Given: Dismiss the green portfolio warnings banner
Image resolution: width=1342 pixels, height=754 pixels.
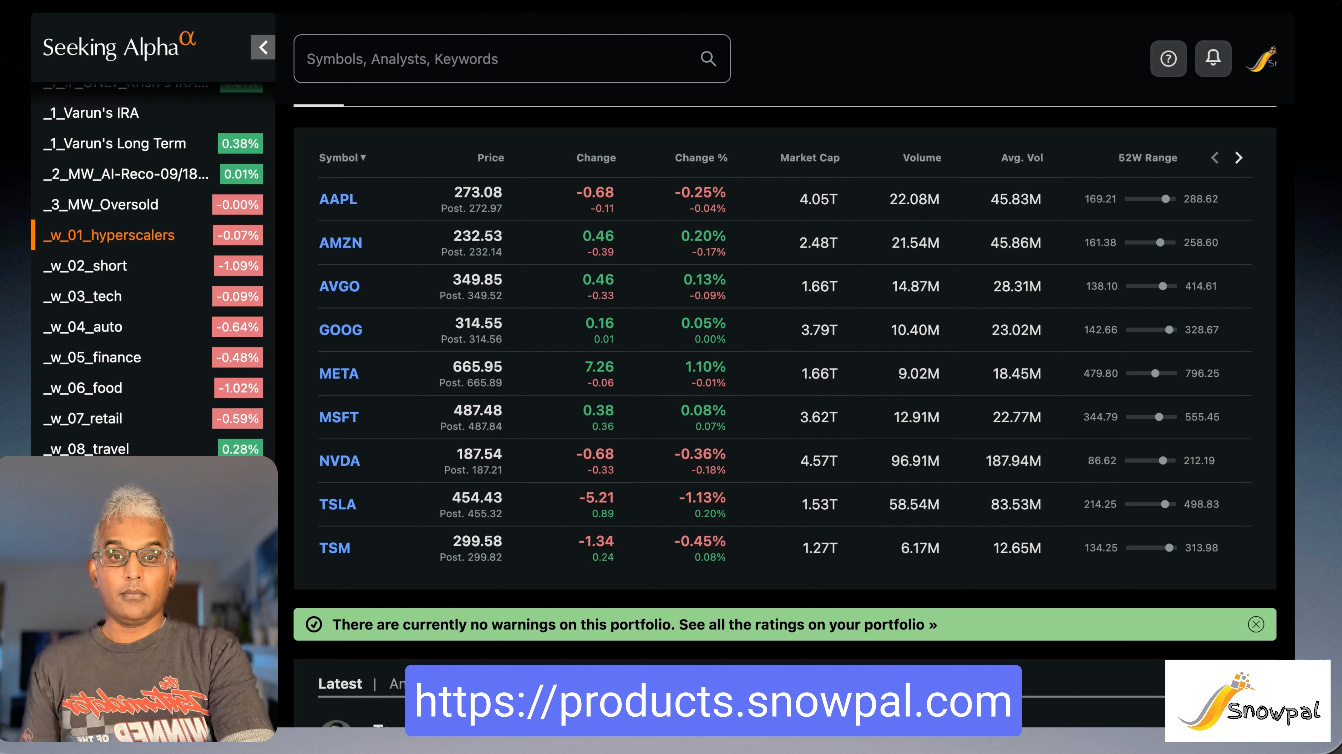Looking at the screenshot, I should 1256,624.
